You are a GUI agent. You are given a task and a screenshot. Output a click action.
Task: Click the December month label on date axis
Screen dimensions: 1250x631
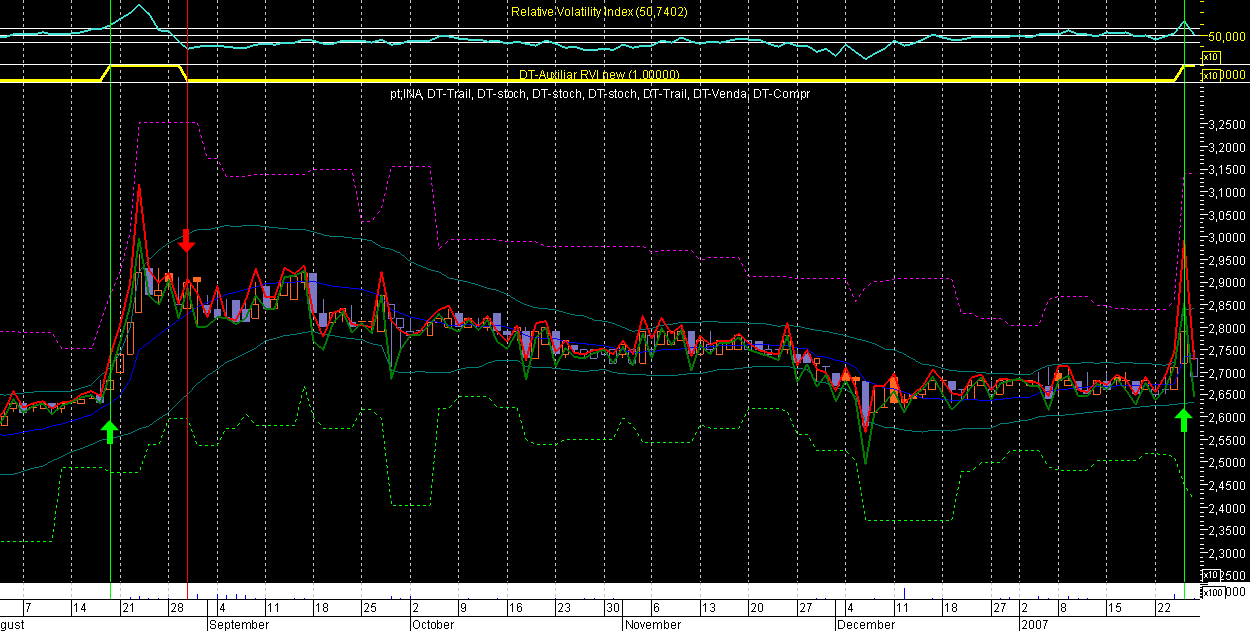coord(866,624)
